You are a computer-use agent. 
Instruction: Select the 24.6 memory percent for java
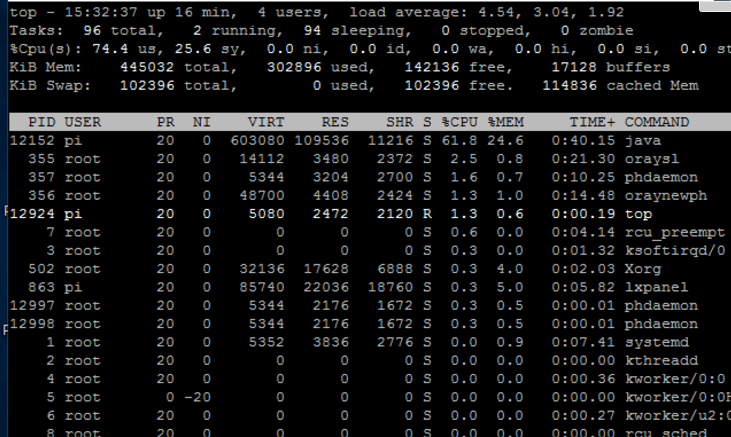506,140
